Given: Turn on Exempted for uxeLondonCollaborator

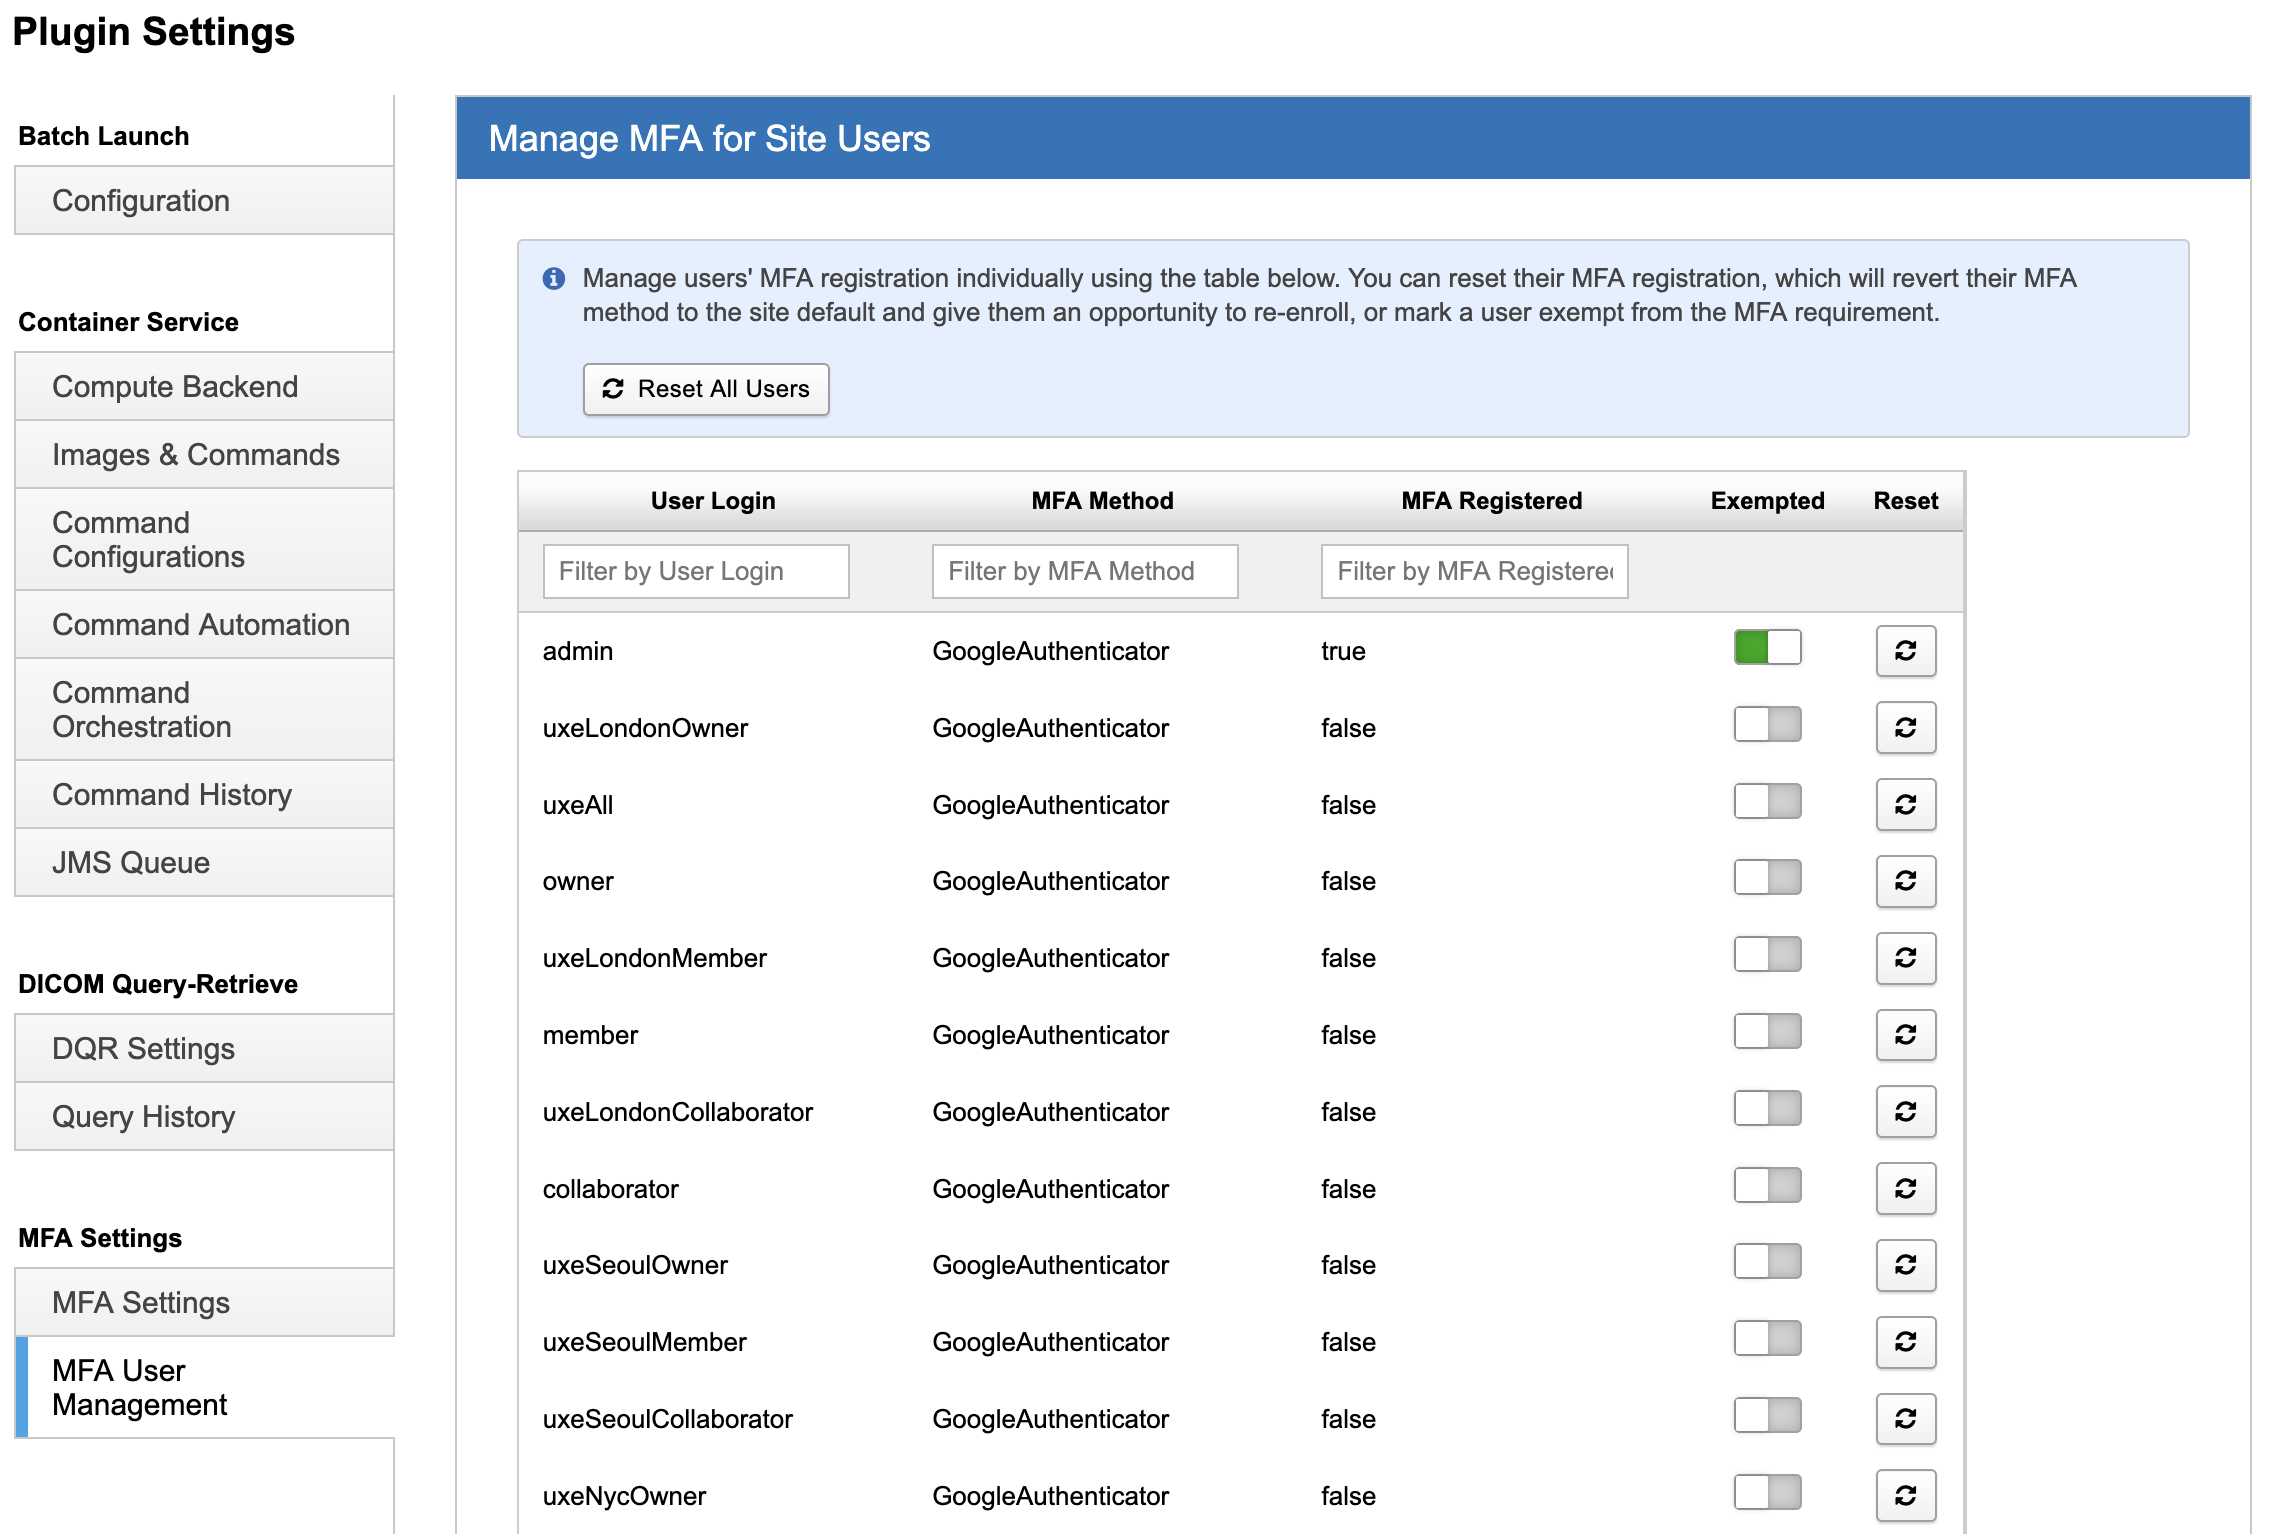Looking at the screenshot, I should click(x=1767, y=1109).
